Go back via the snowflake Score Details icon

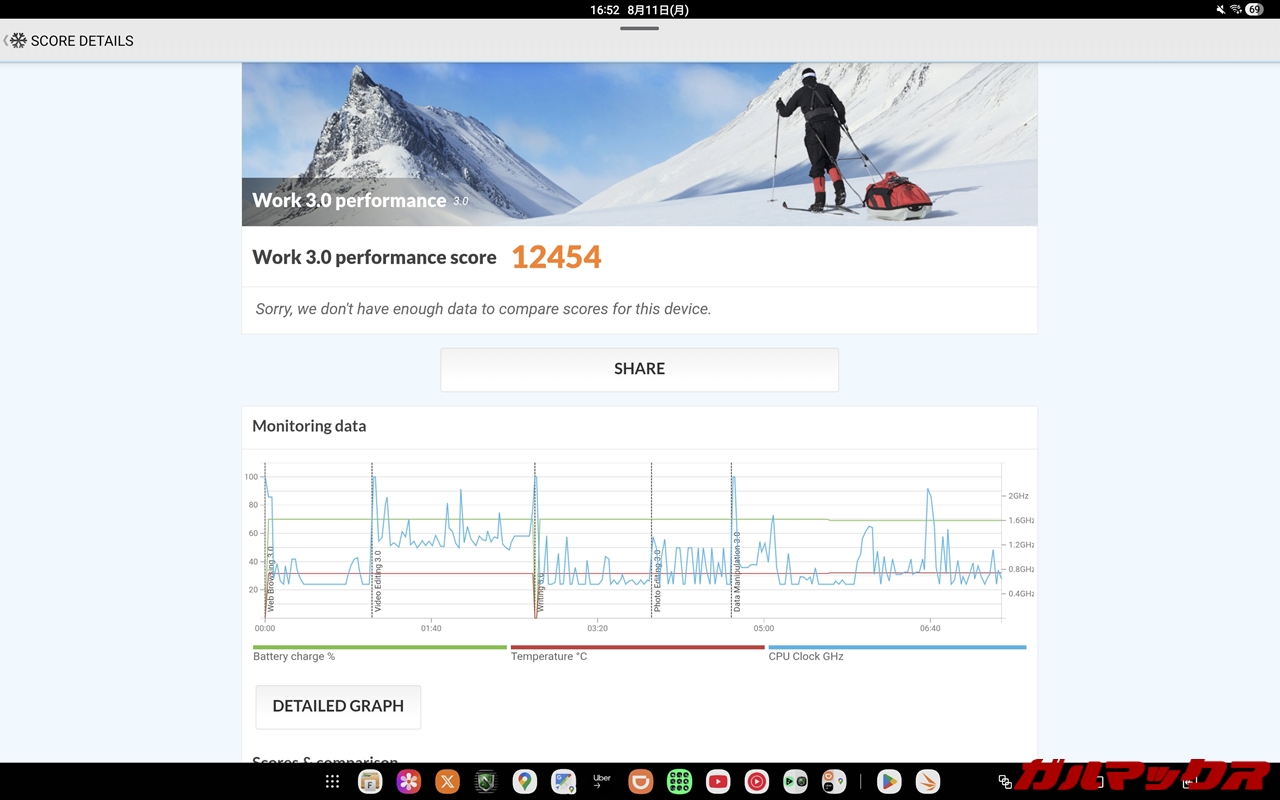tap(17, 41)
